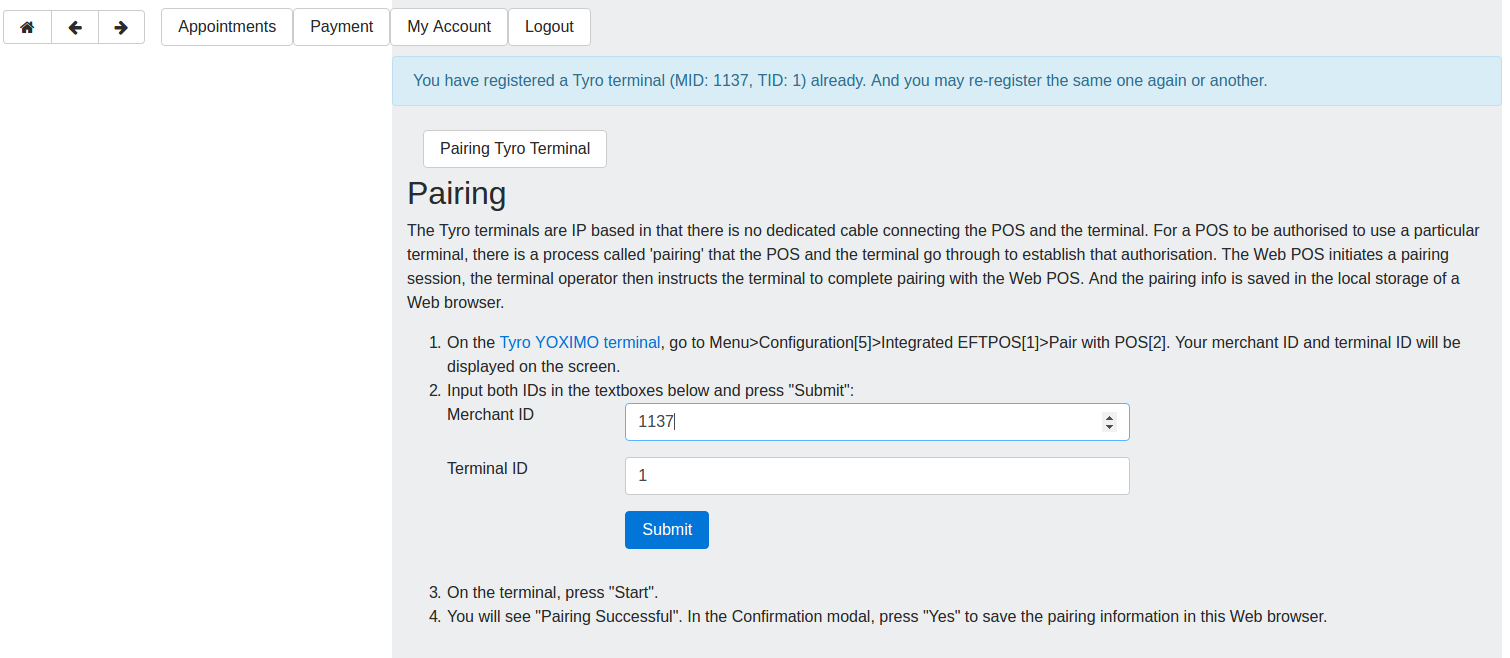The height and width of the screenshot is (658, 1510).
Task: Switch to the Payment tab
Action: pyautogui.click(x=341, y=27)
